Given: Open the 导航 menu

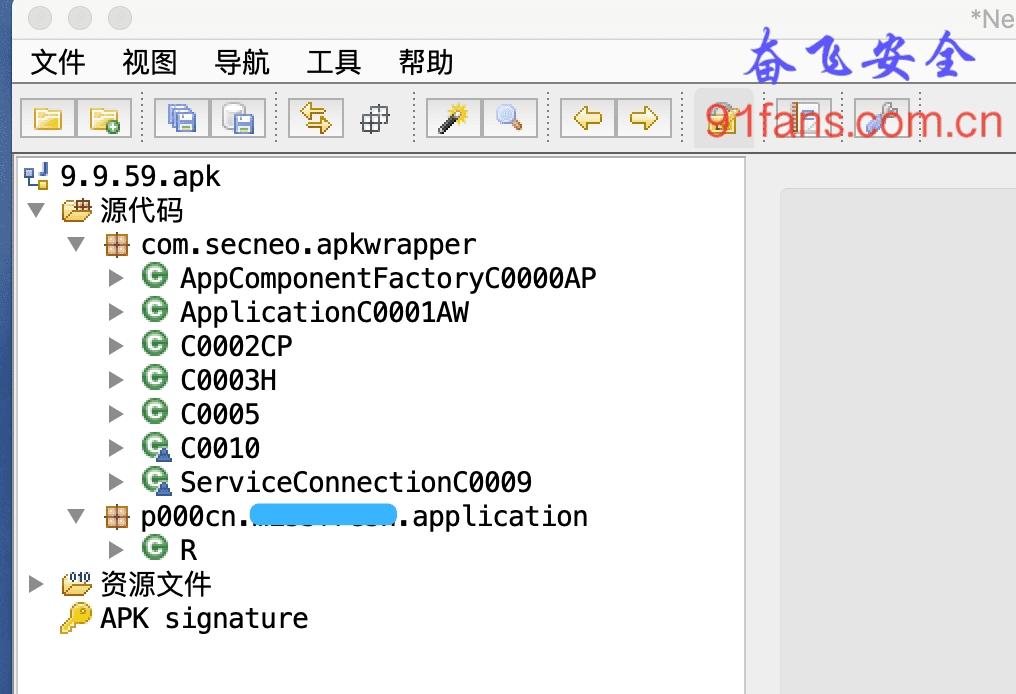Looking at the screenshot, I should [242, 62].
